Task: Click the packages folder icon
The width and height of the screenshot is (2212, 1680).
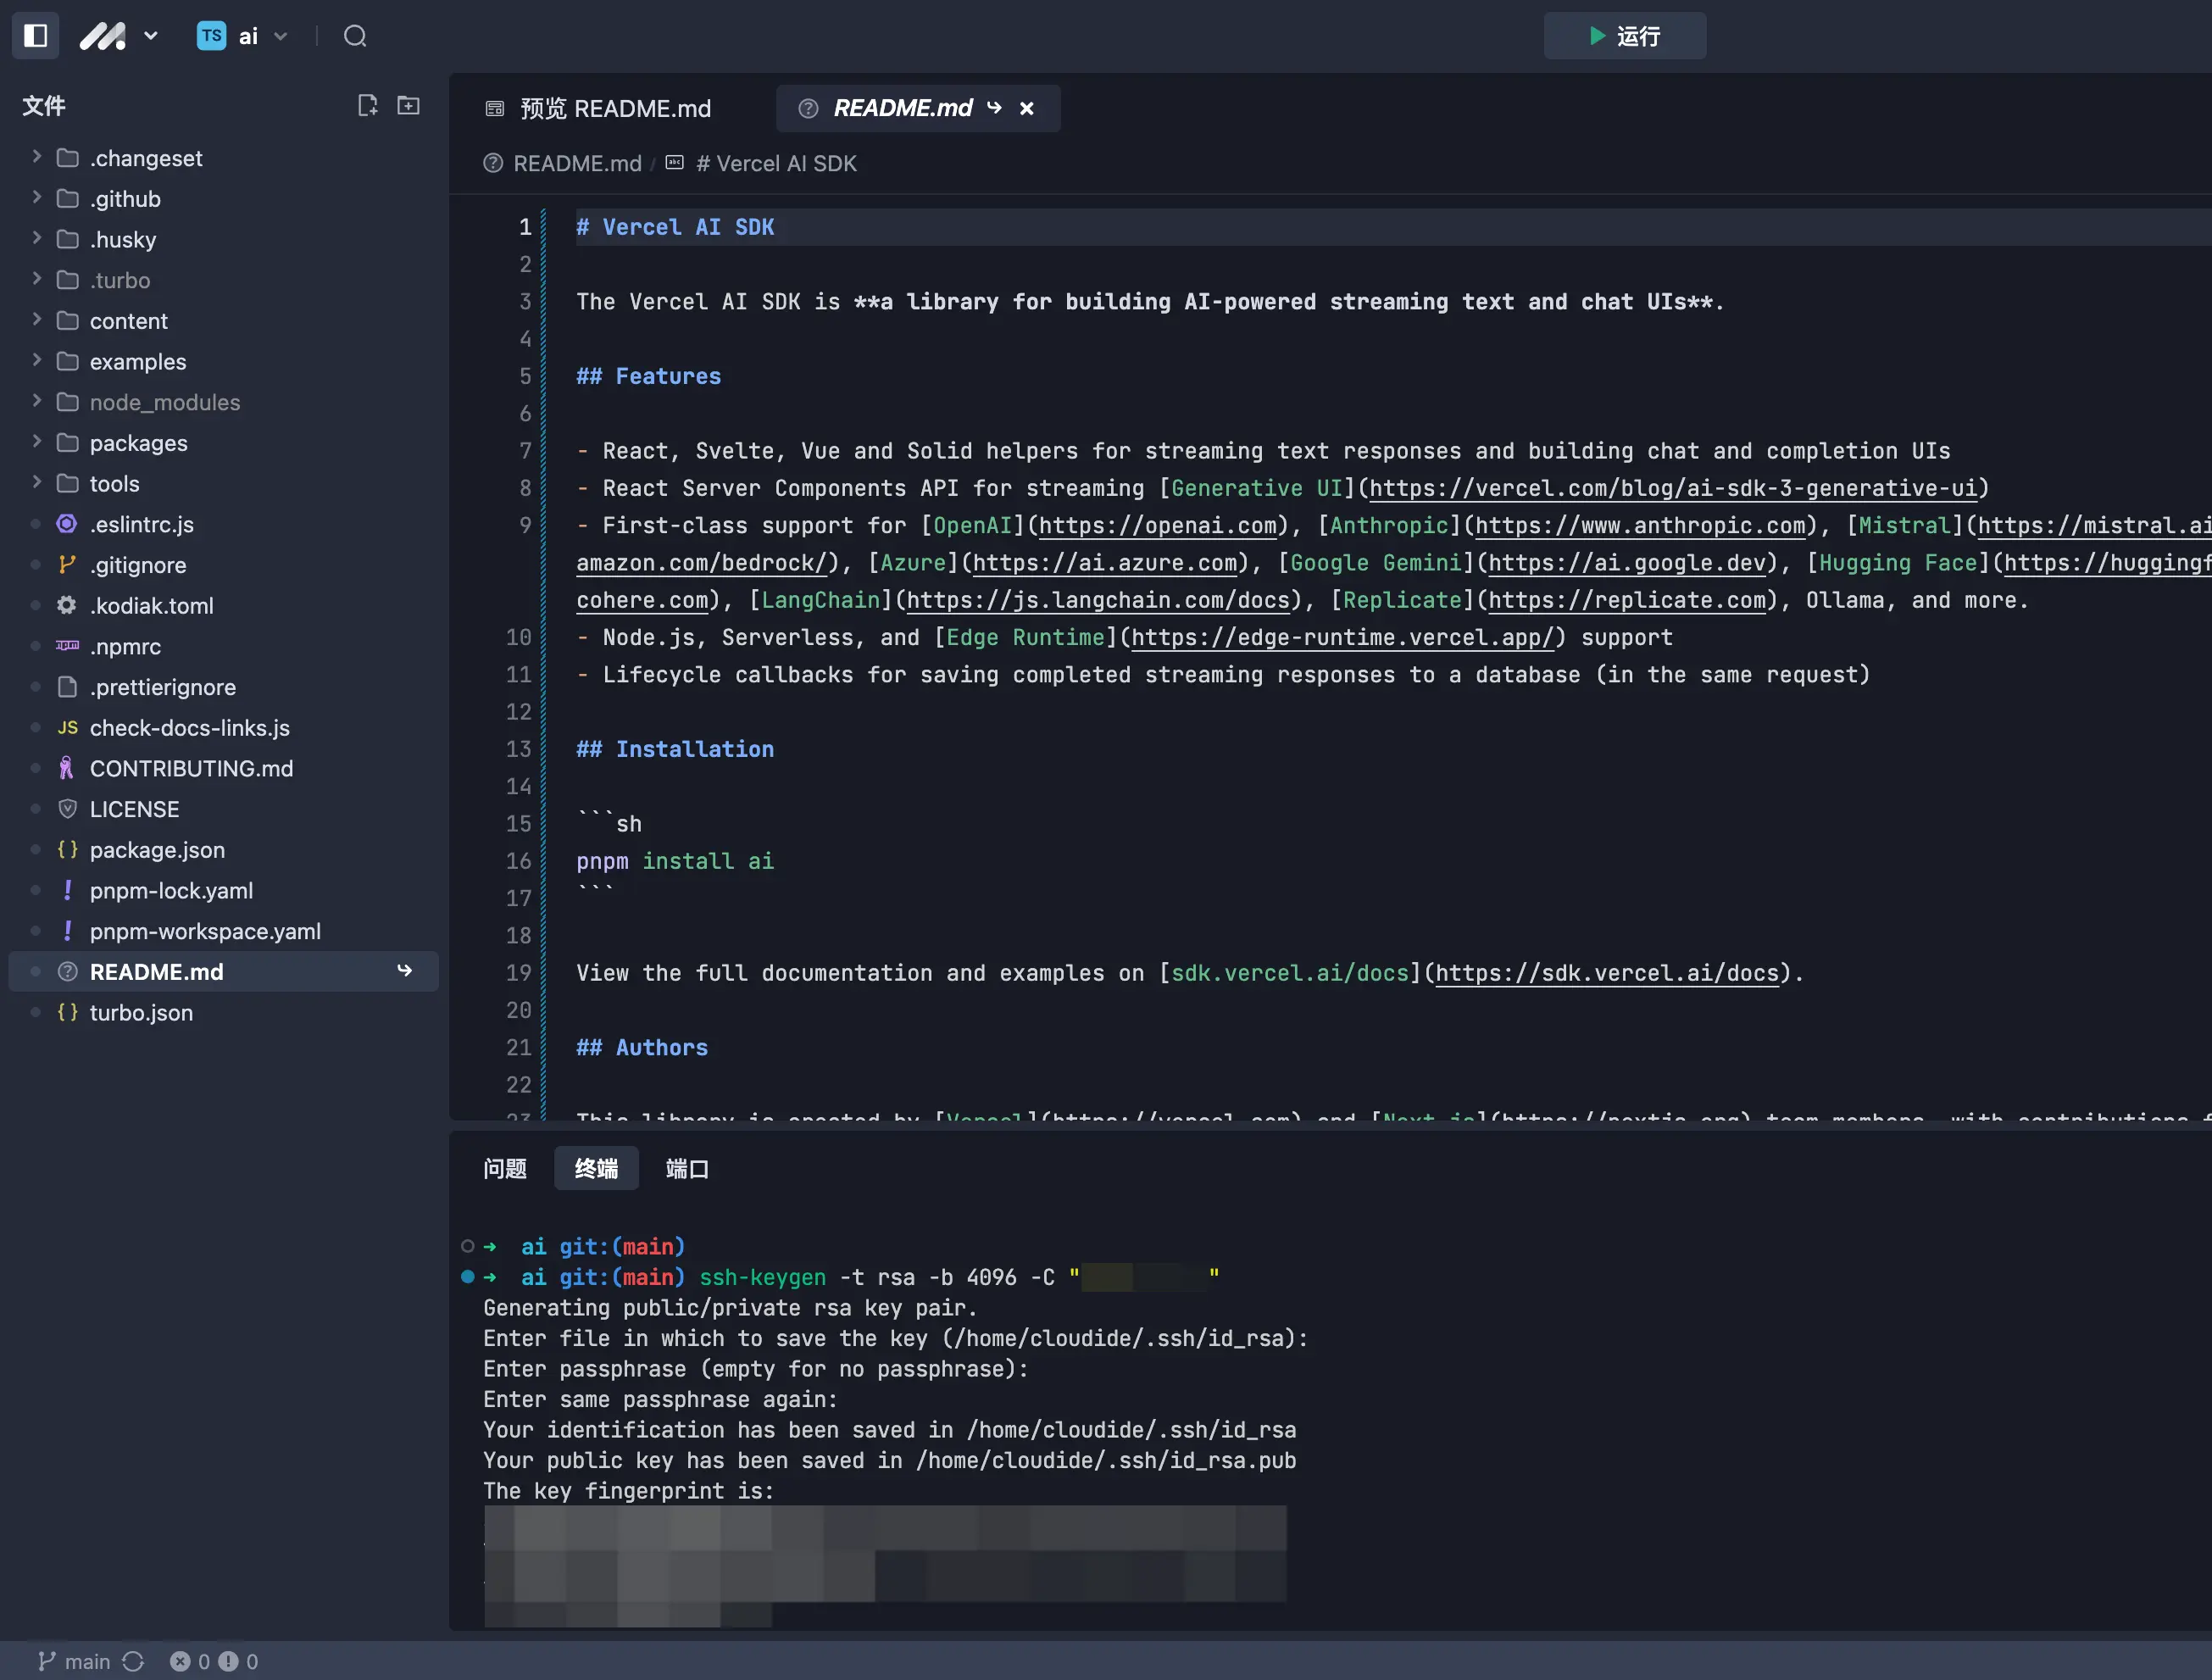Action: 67,443
